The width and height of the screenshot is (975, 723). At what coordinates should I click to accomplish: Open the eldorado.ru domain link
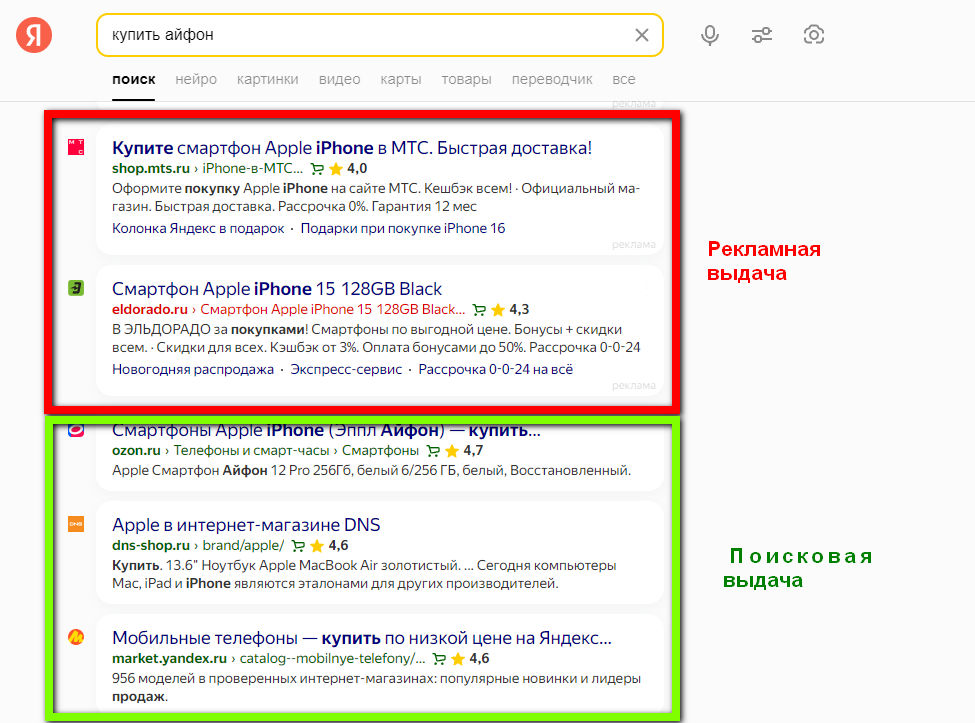pos(150,310)
